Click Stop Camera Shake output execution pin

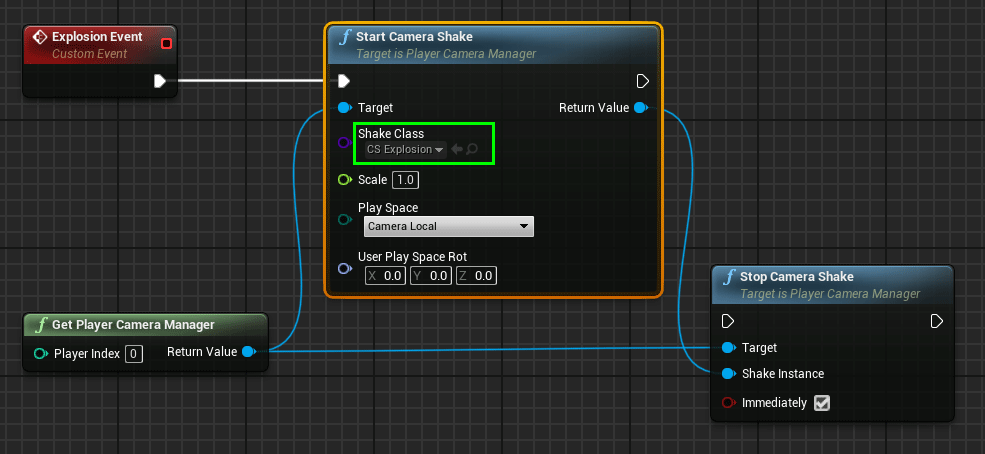[x=936, y=321]
